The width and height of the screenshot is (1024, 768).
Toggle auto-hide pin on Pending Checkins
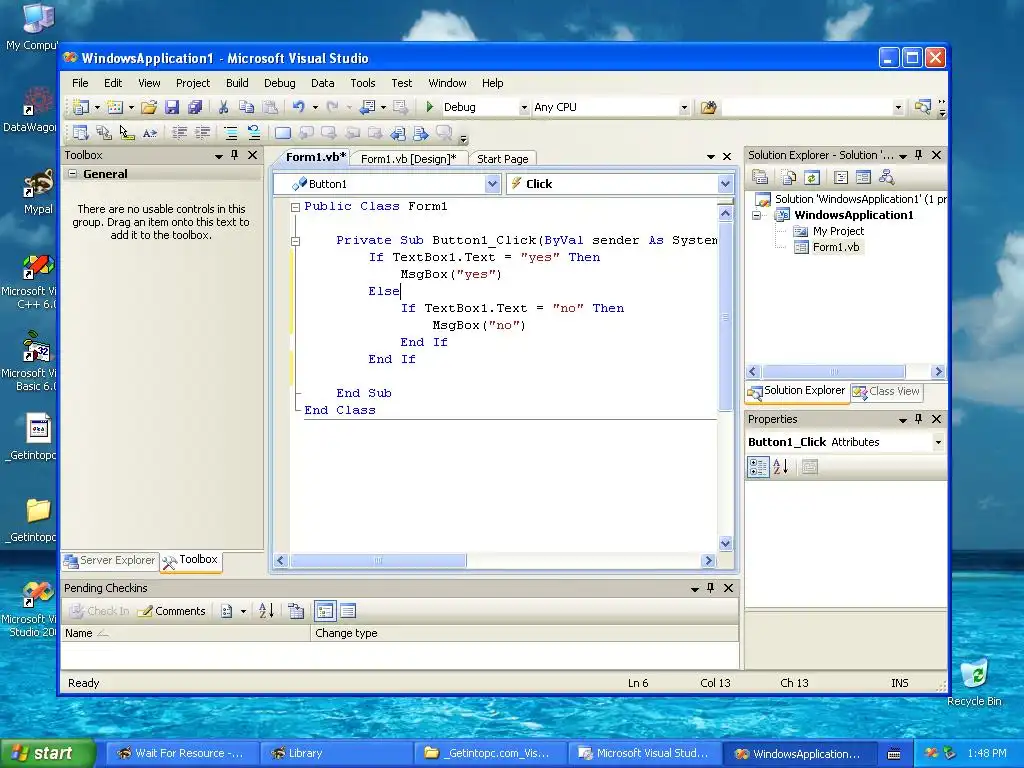pyautogui.click(x=711, y=588)
